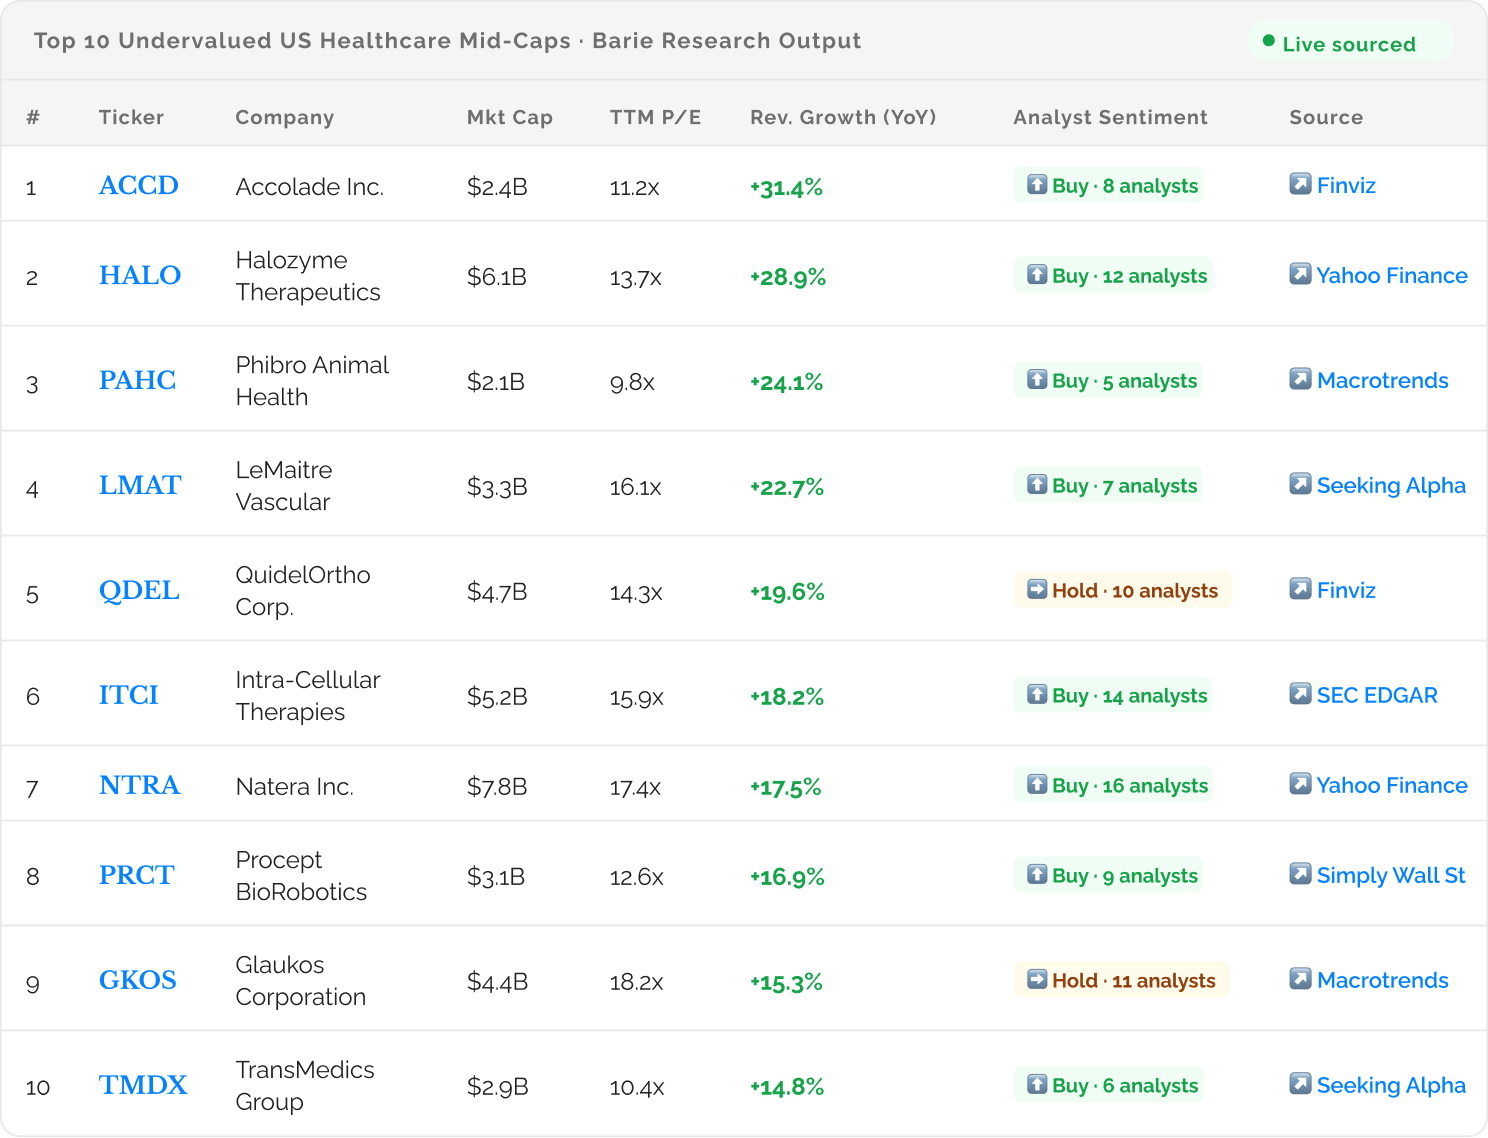Open the ITCI ticker link
Viewport: 1488px width, 1138px height.
coord(129,696)
